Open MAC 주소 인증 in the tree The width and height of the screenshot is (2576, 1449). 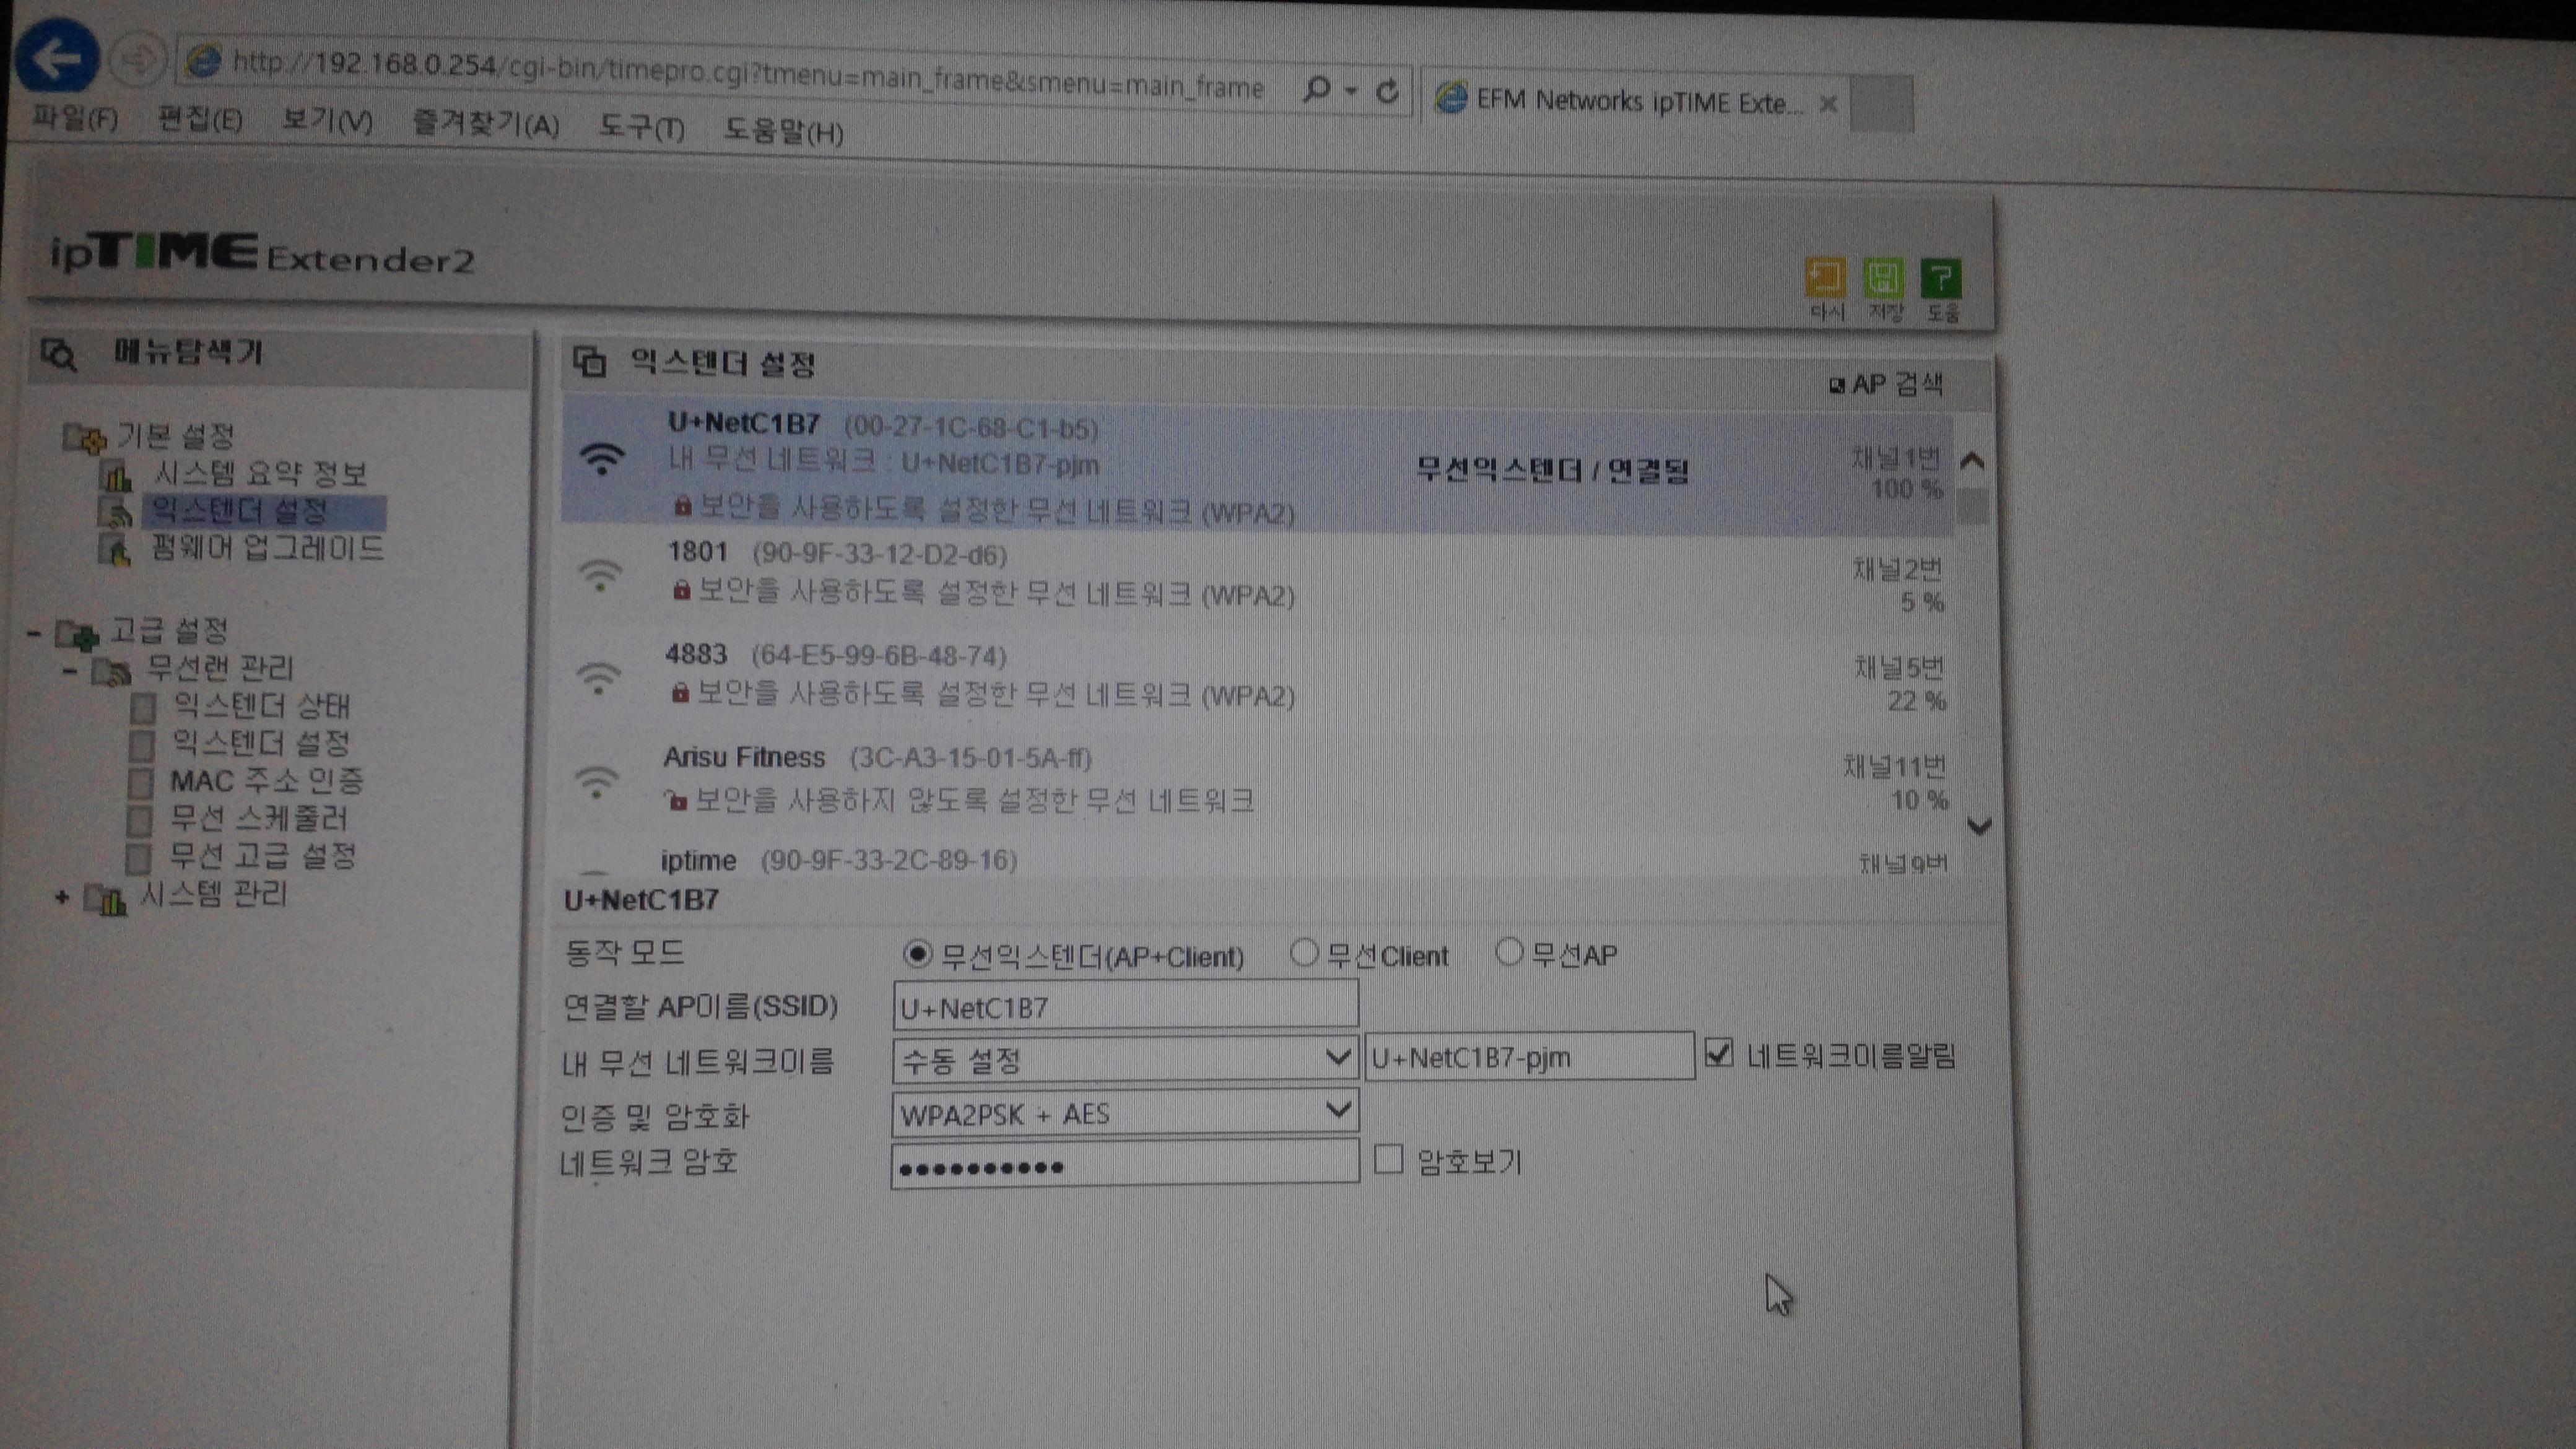tap(266, 780)
